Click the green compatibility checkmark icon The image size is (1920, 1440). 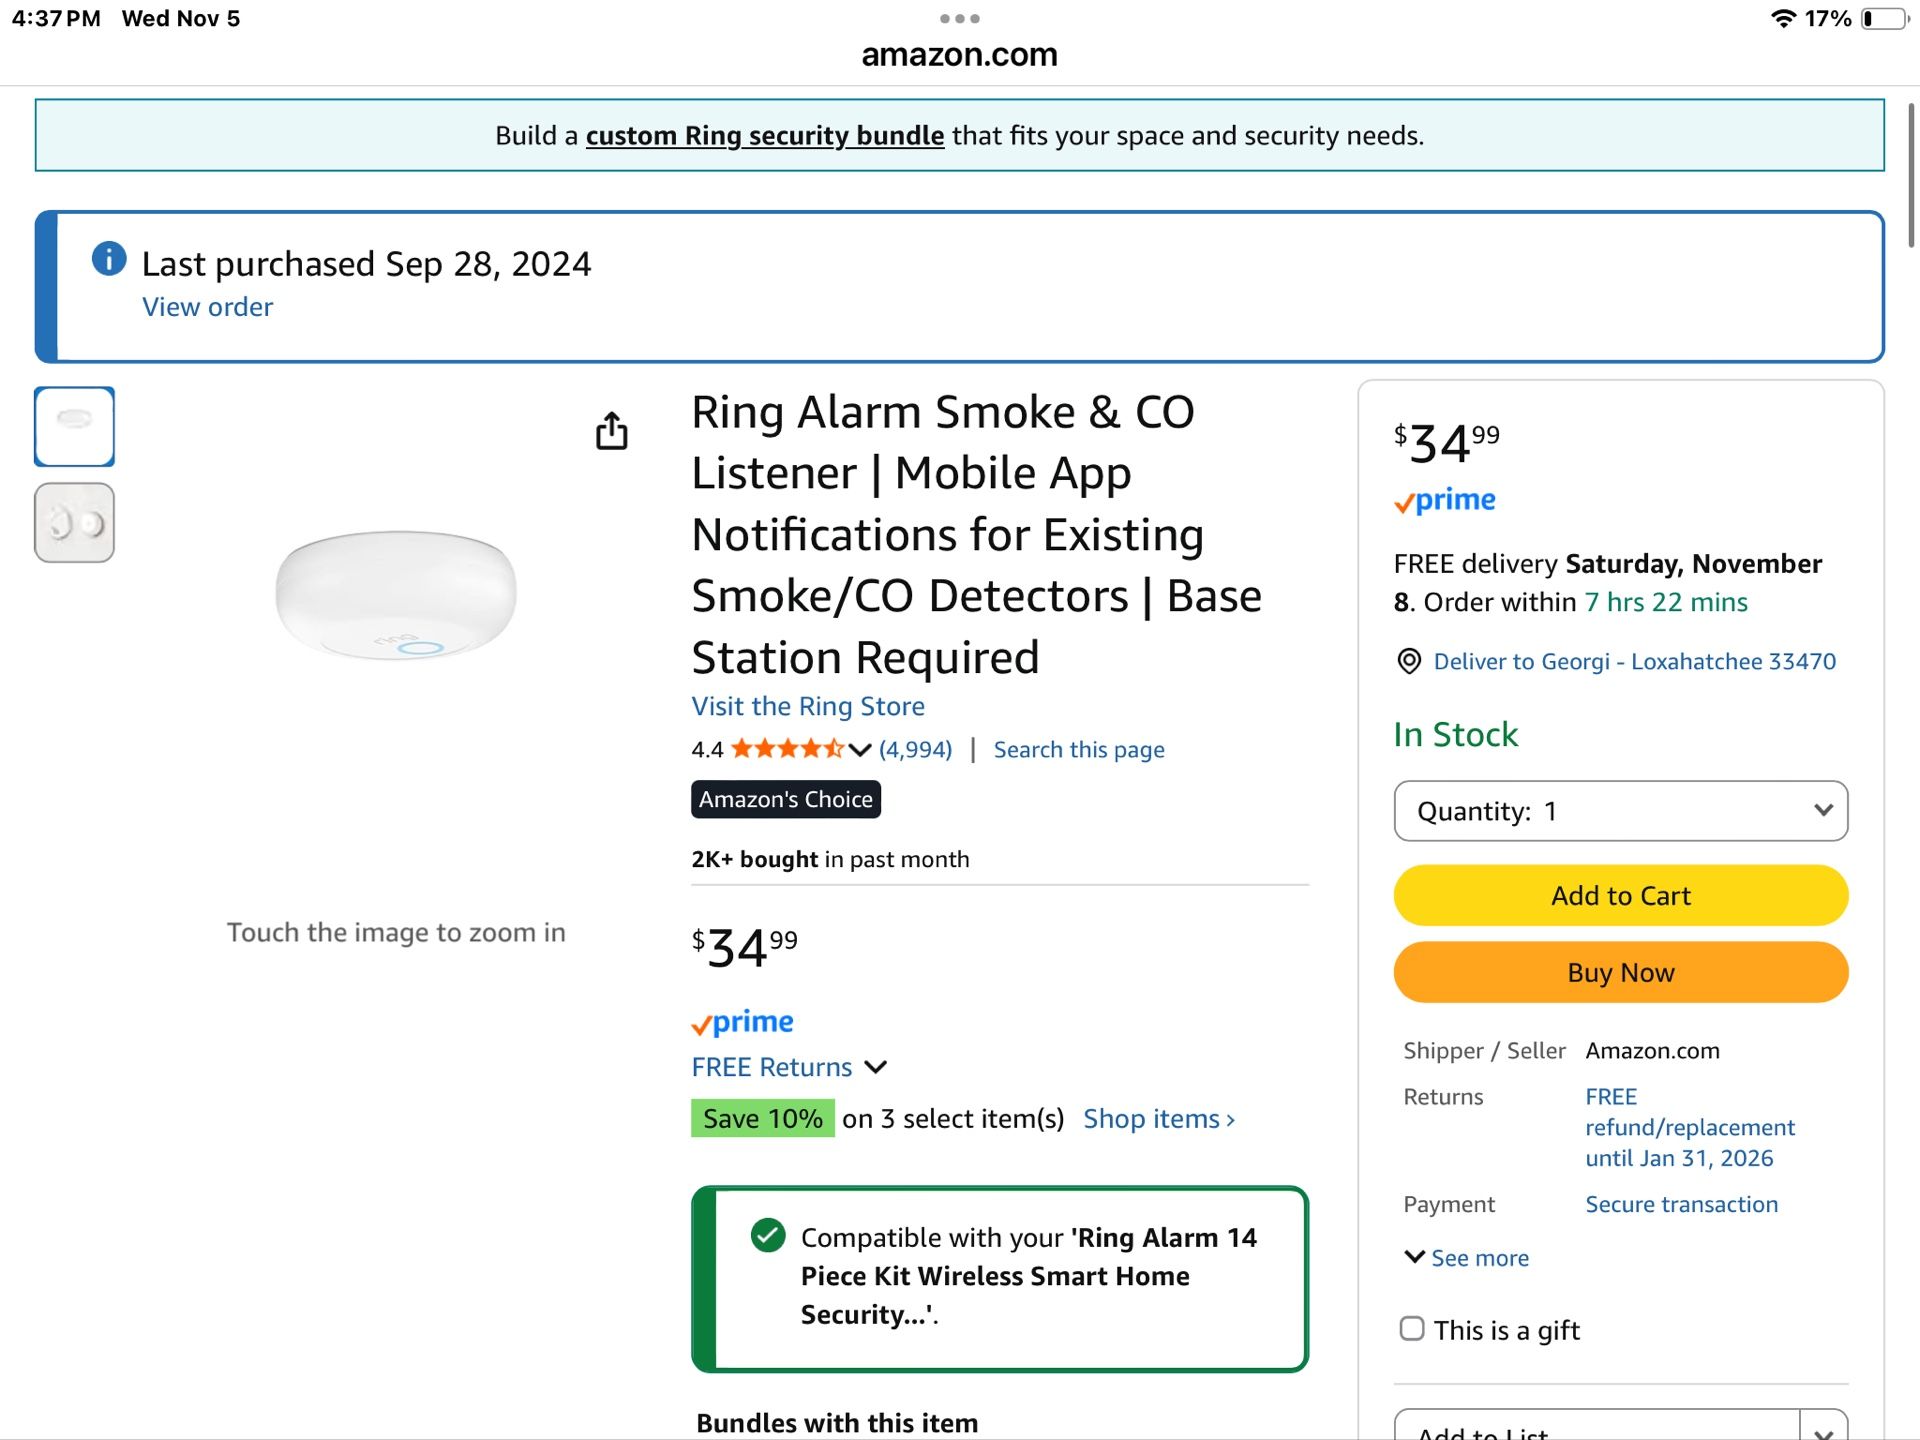[767, 1236]
